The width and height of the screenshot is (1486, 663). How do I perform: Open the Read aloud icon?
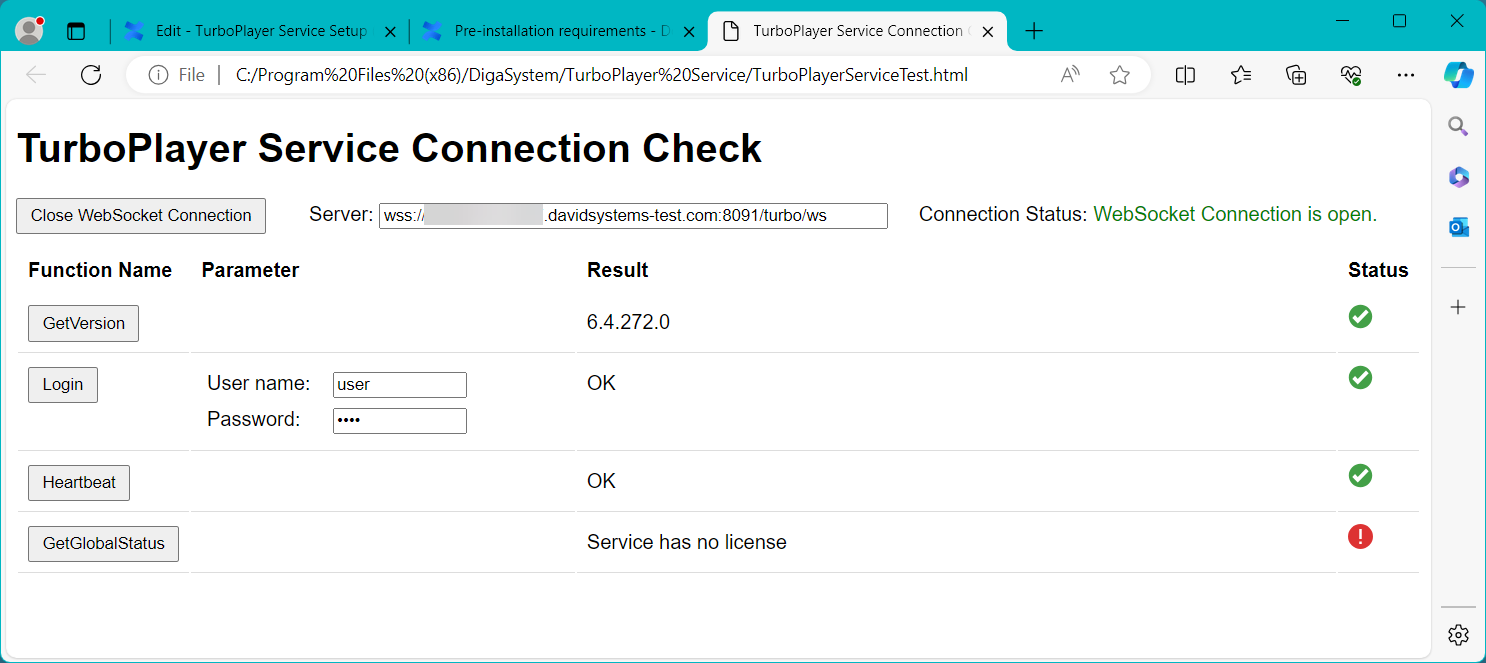click(1070, 75)
